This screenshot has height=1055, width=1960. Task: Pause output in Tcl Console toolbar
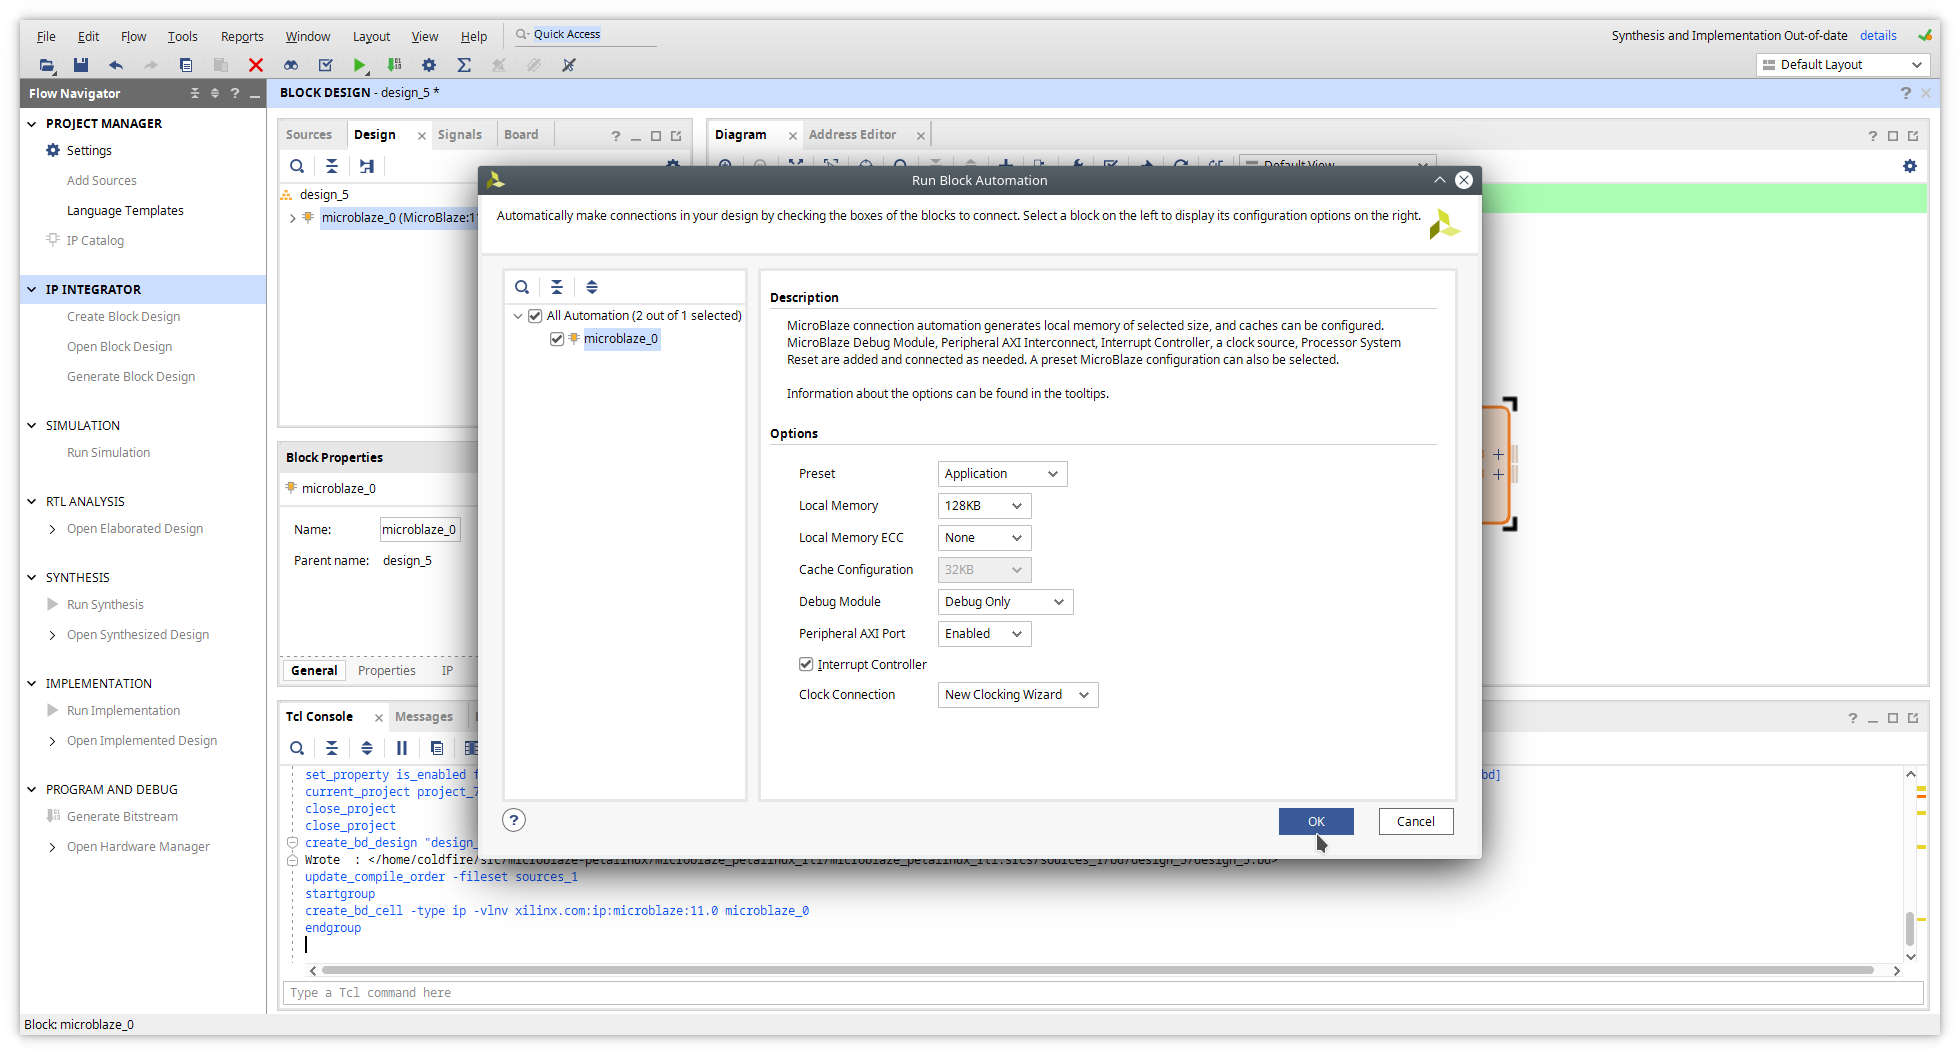tap(402, 748)
